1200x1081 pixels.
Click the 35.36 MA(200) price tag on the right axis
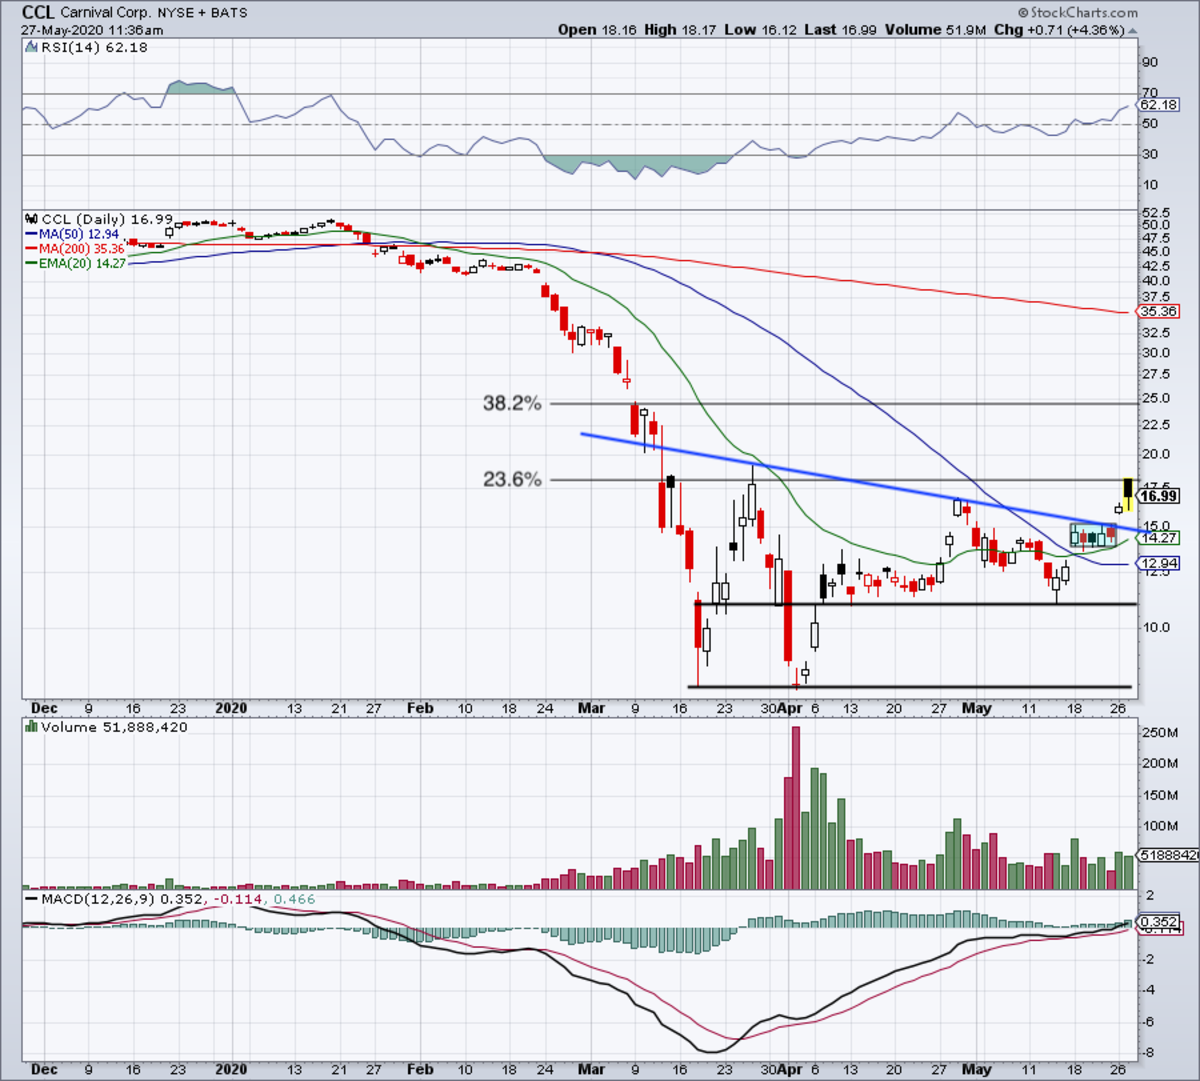[1159, 311]
